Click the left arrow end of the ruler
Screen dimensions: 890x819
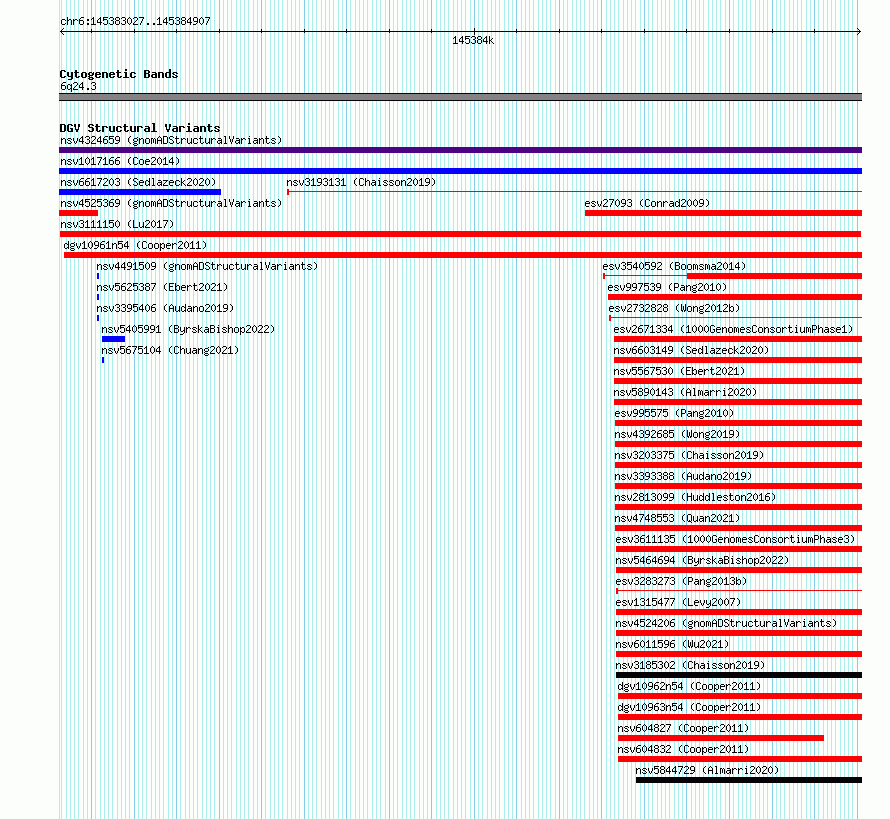pyautogui.click(x=62, y=31)
